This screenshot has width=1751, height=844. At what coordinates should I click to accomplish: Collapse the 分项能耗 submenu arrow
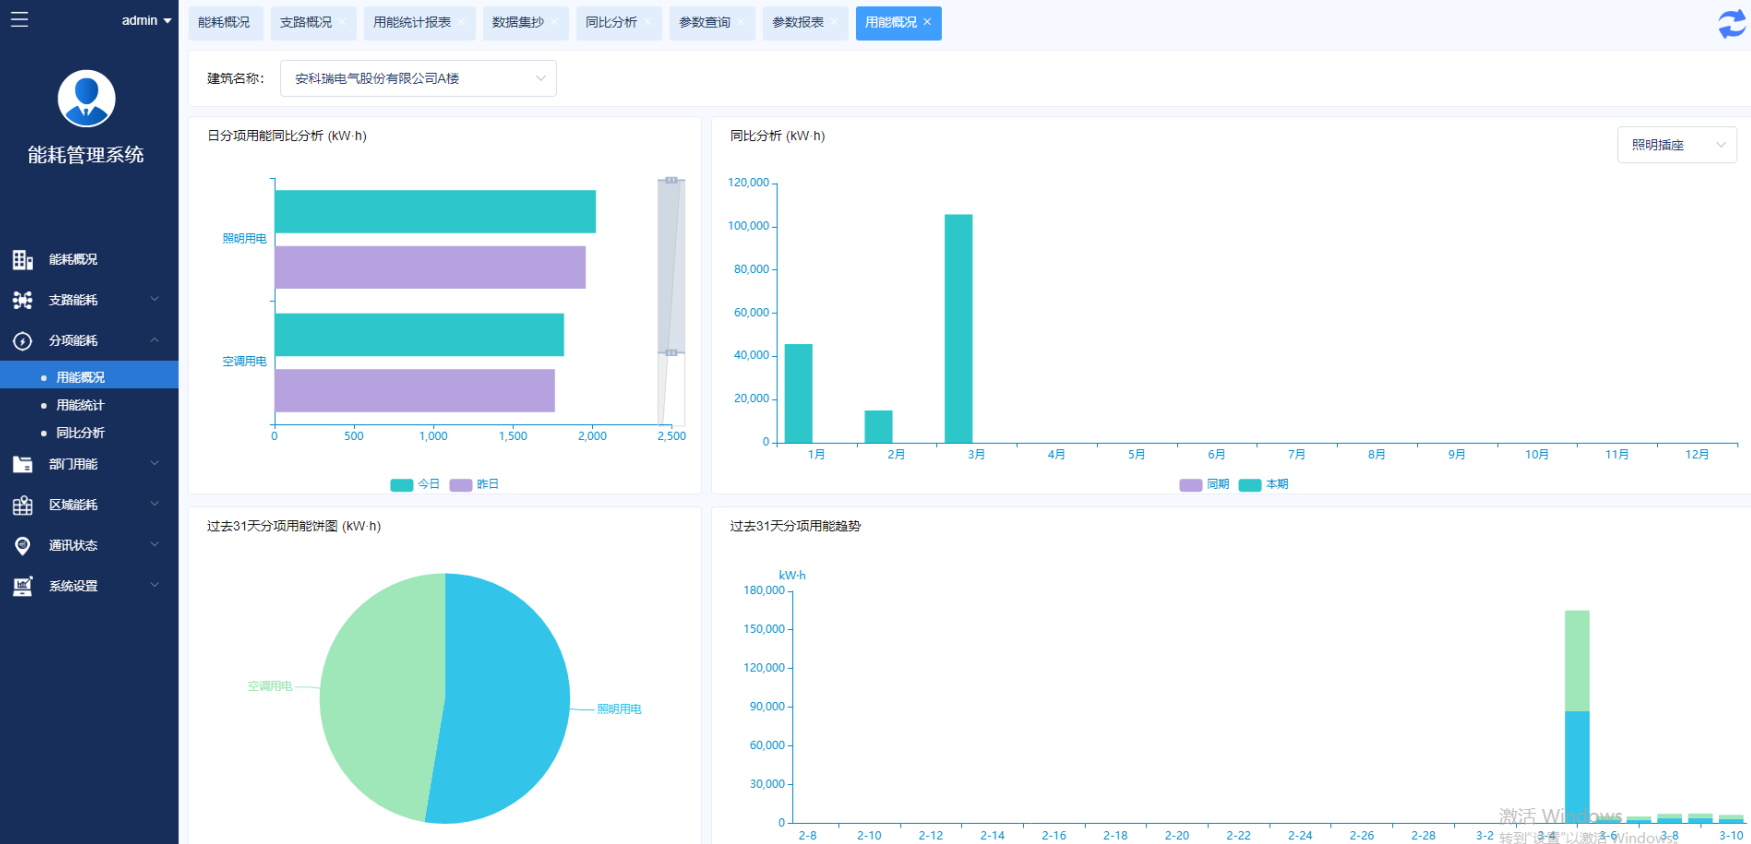tap(154, 340)
